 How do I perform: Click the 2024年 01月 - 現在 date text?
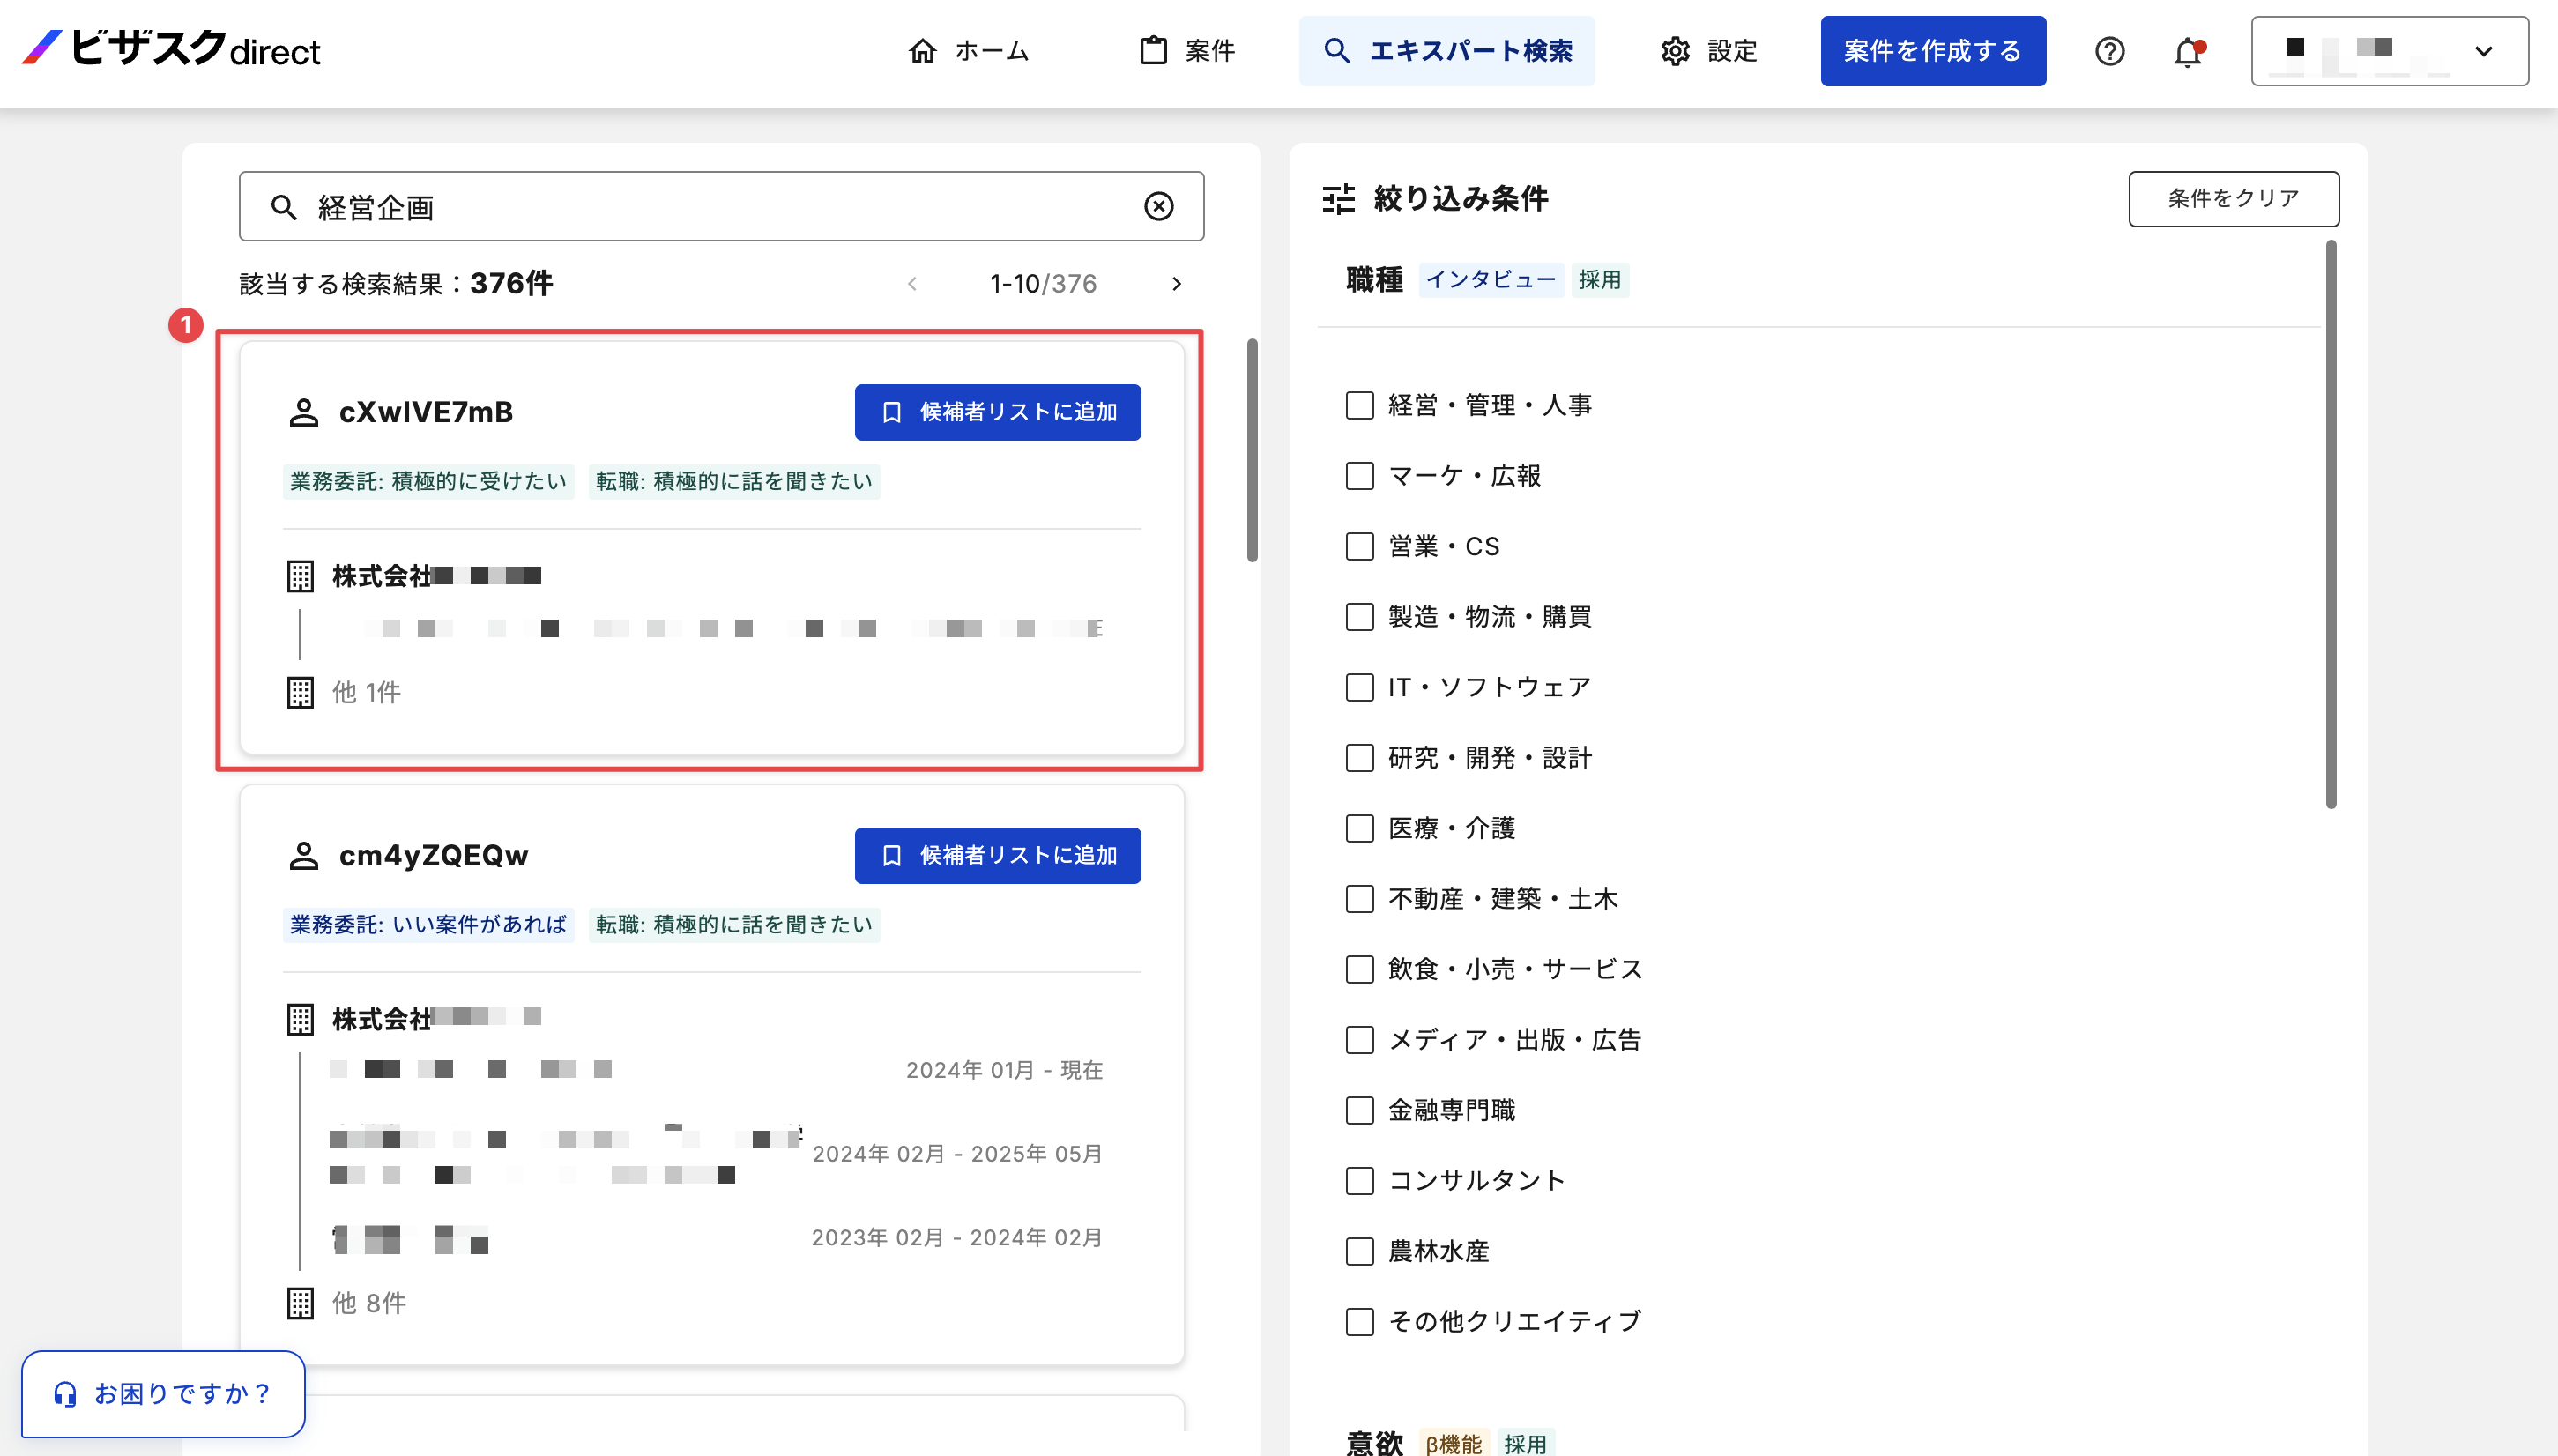[1004, 1070]
